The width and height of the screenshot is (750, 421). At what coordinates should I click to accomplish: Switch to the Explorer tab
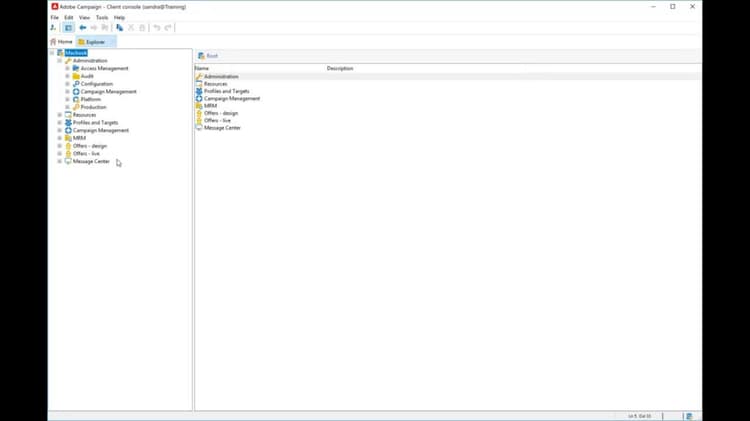click(95, 42)
